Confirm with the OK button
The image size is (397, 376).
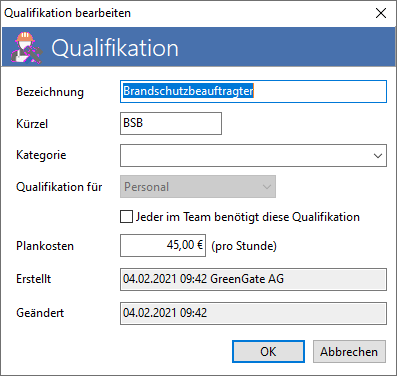(x=268, y=351)
